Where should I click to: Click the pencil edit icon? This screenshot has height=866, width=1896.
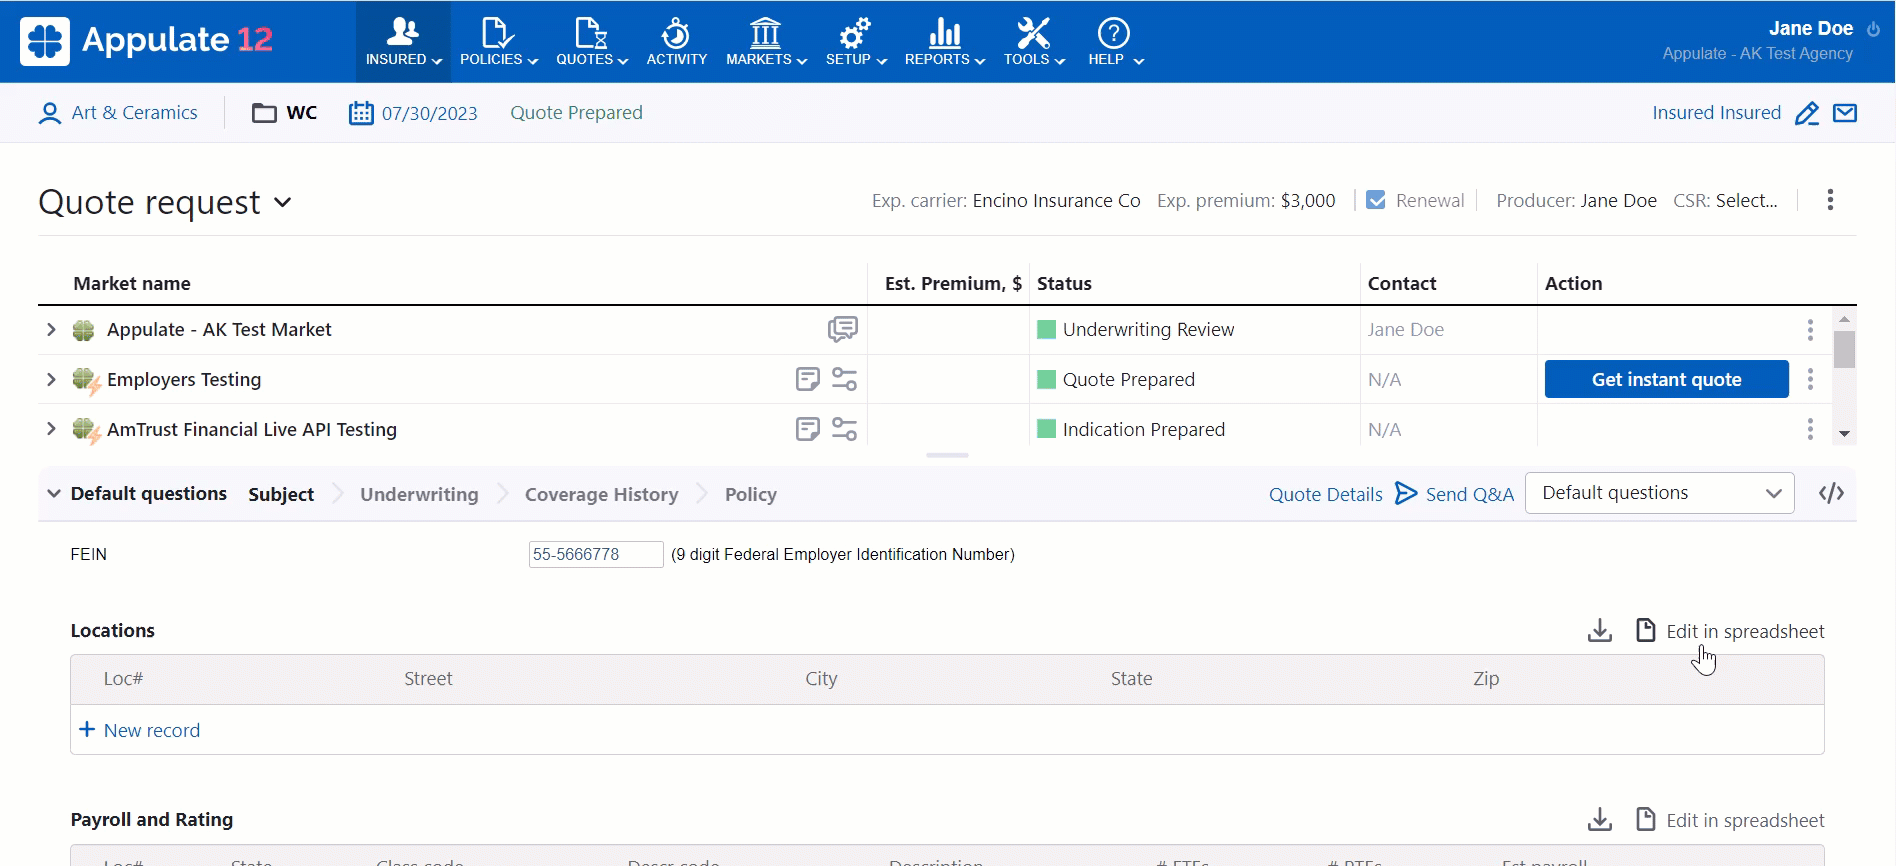[1806, 113]
